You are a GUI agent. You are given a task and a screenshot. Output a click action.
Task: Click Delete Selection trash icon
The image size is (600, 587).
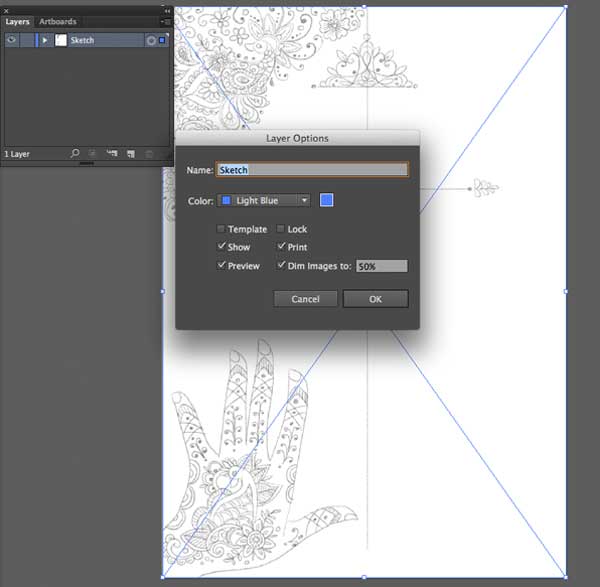coord(149,154)
